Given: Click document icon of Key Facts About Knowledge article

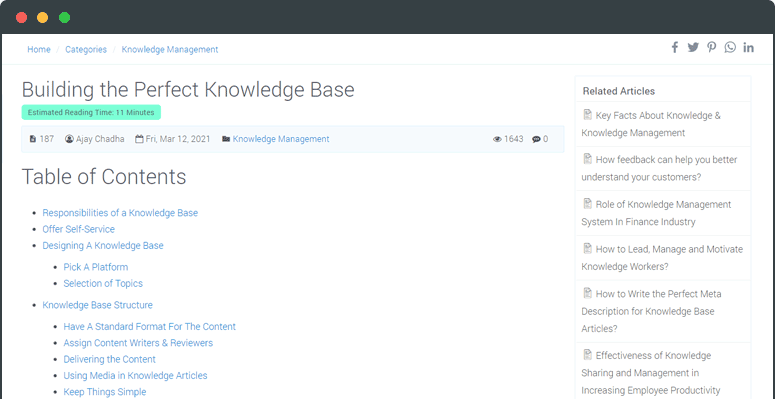Looking at the screenshot, I should click(x=588, y=115).
